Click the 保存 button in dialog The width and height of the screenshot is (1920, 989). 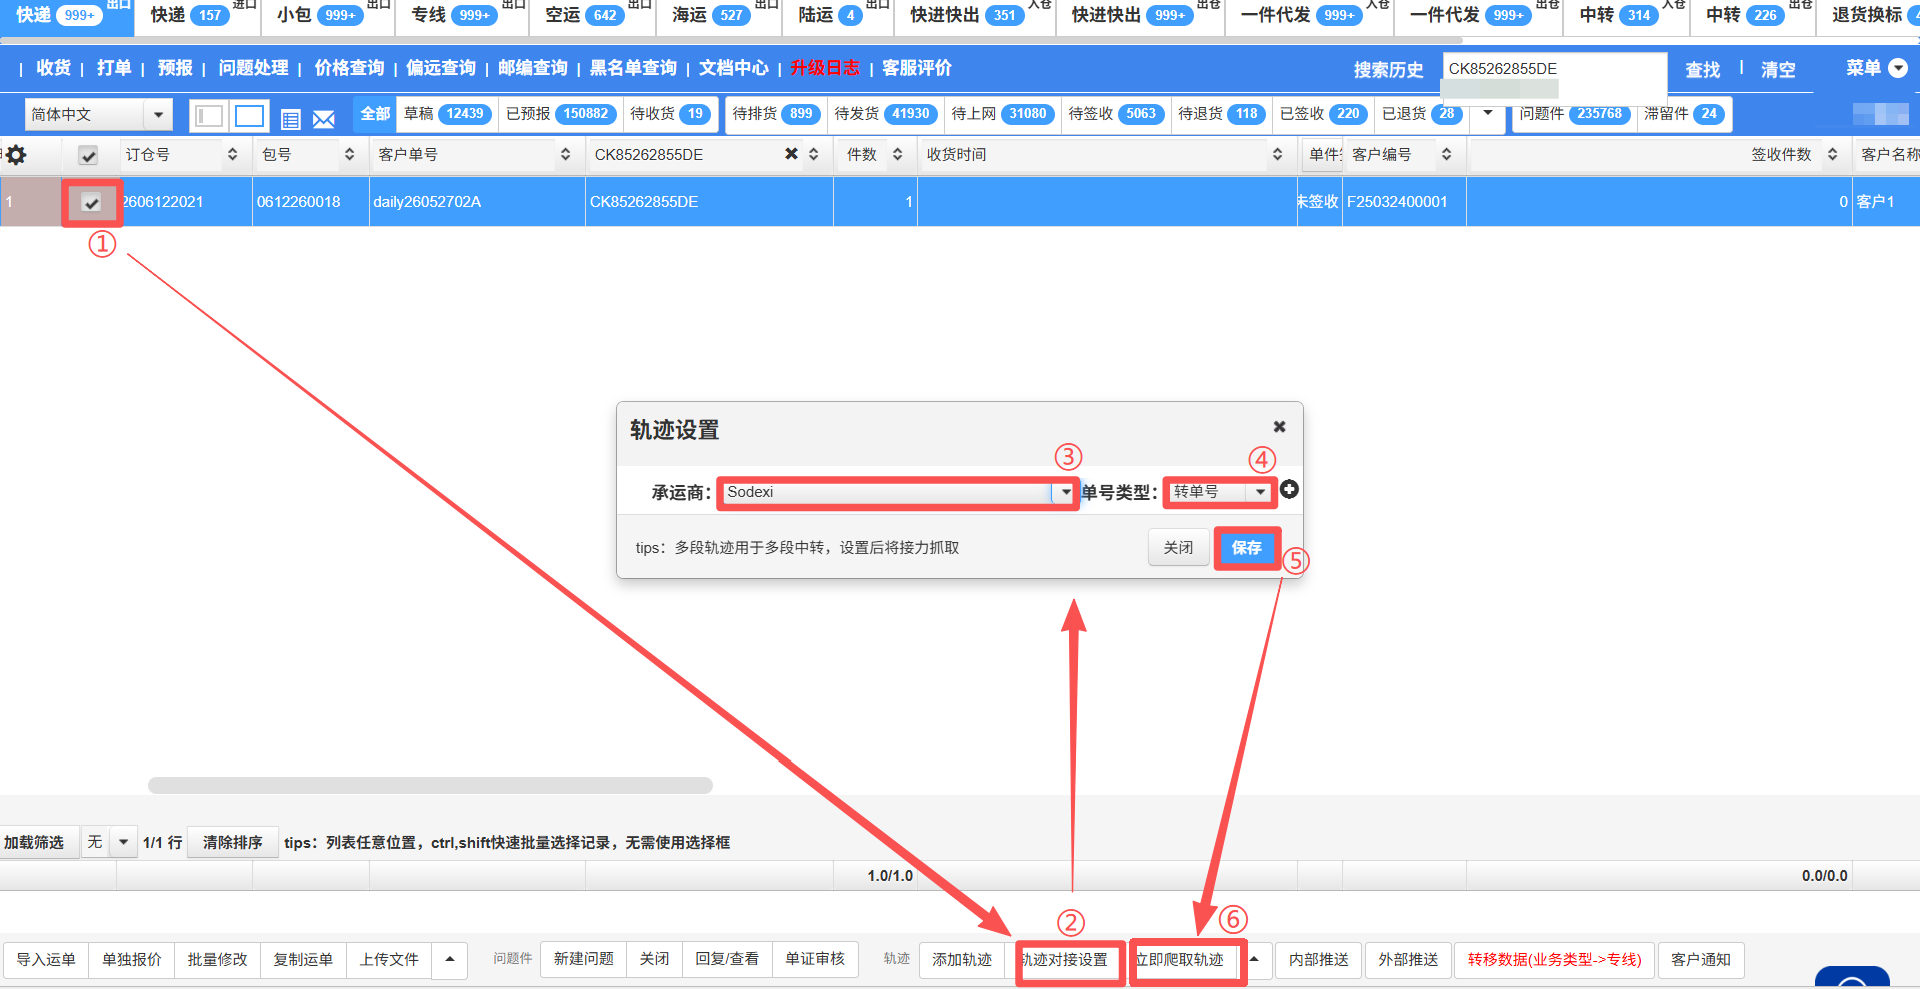1246,548
